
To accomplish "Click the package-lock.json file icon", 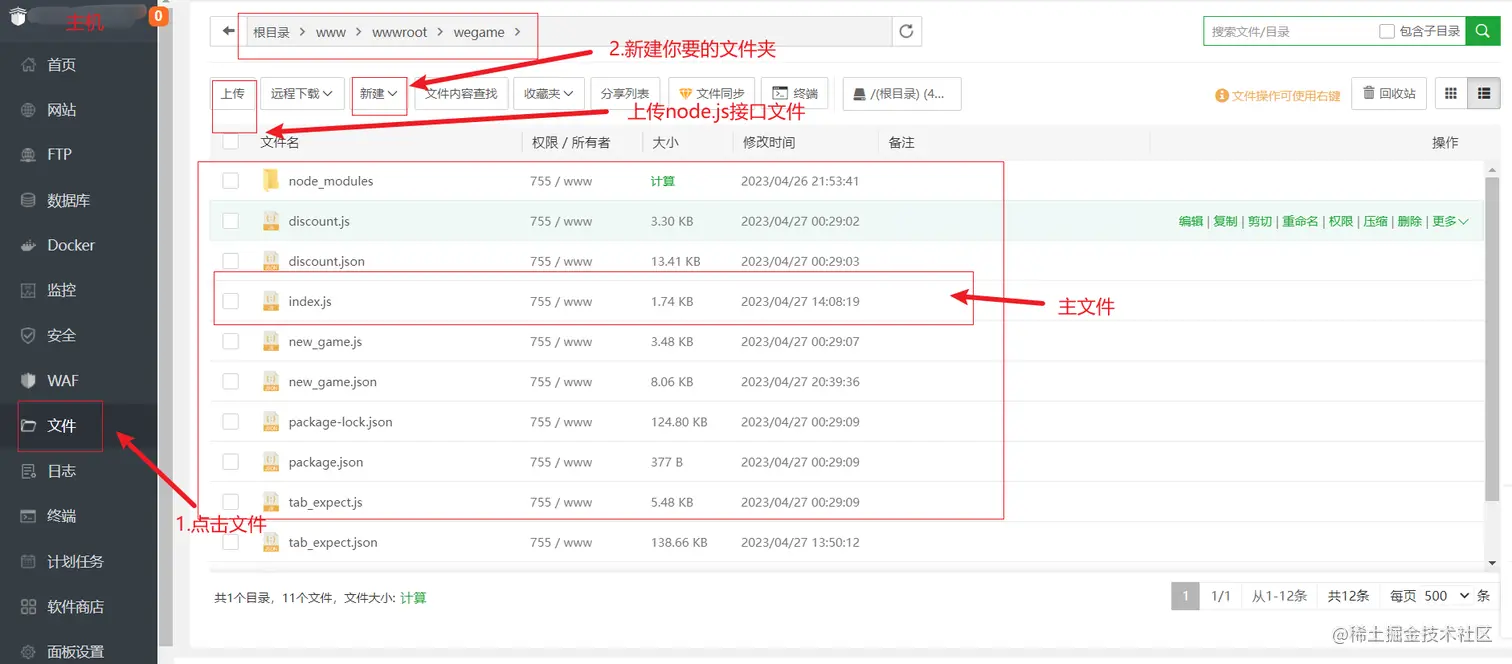I will [x=271, y=422].
